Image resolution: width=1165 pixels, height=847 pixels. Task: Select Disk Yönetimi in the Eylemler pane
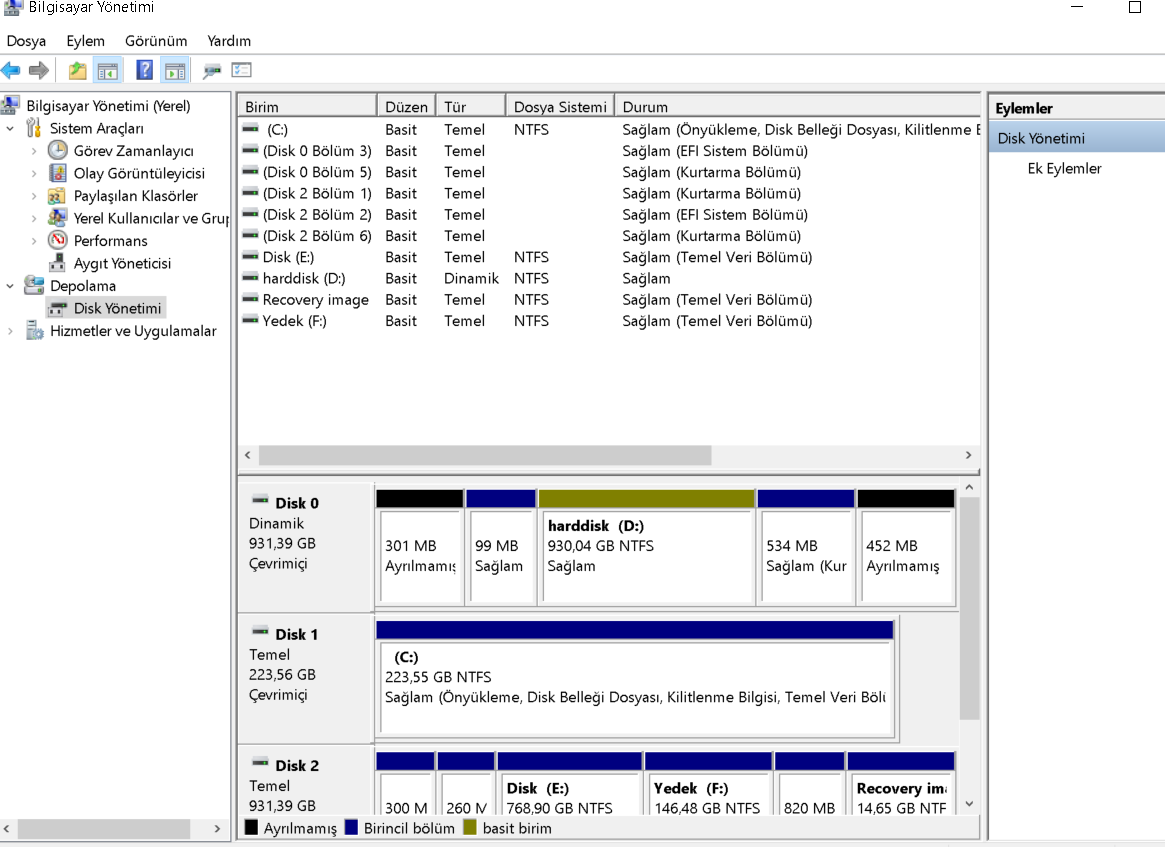(x=1076, y=138)
